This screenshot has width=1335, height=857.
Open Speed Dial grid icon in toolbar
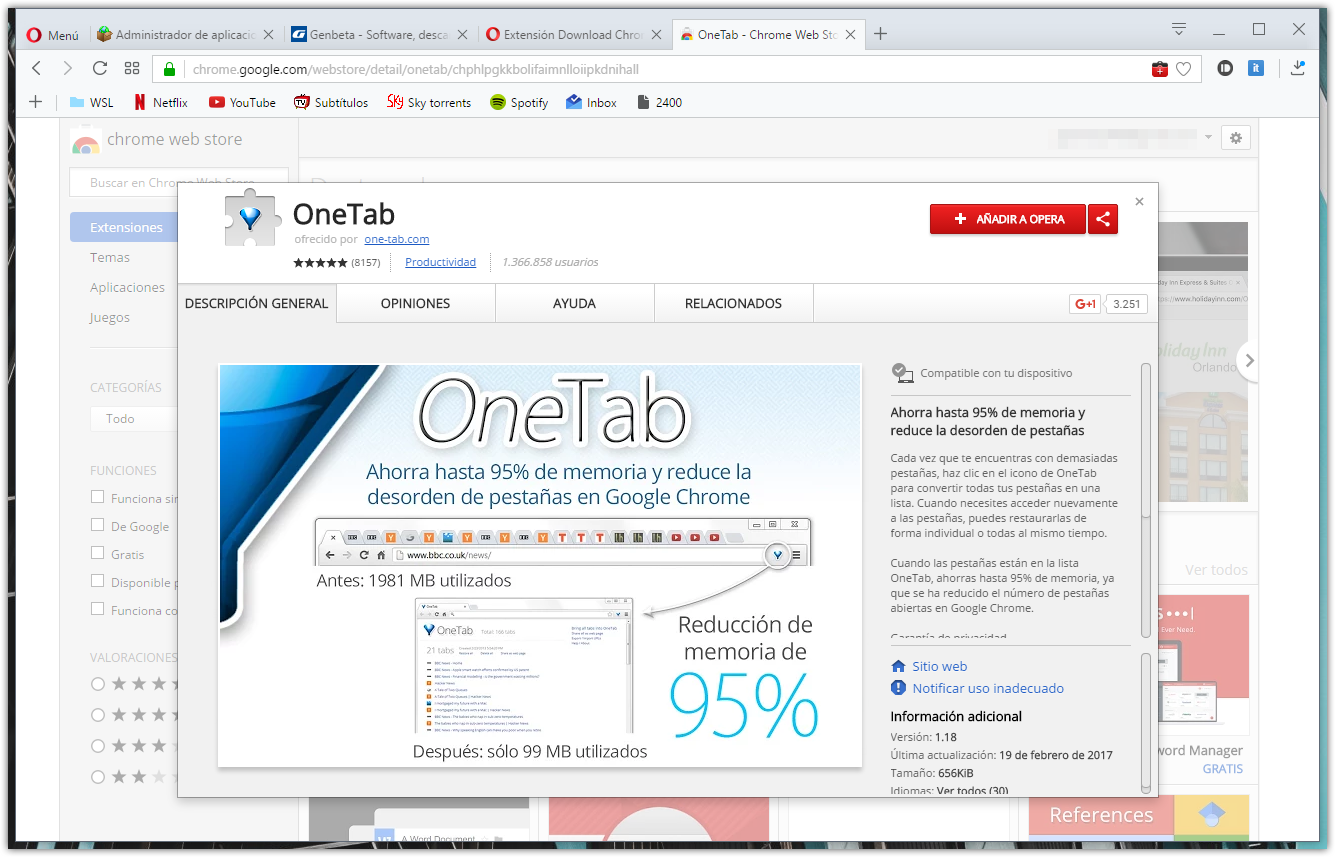pyautogui.click(x=132, y=69)
